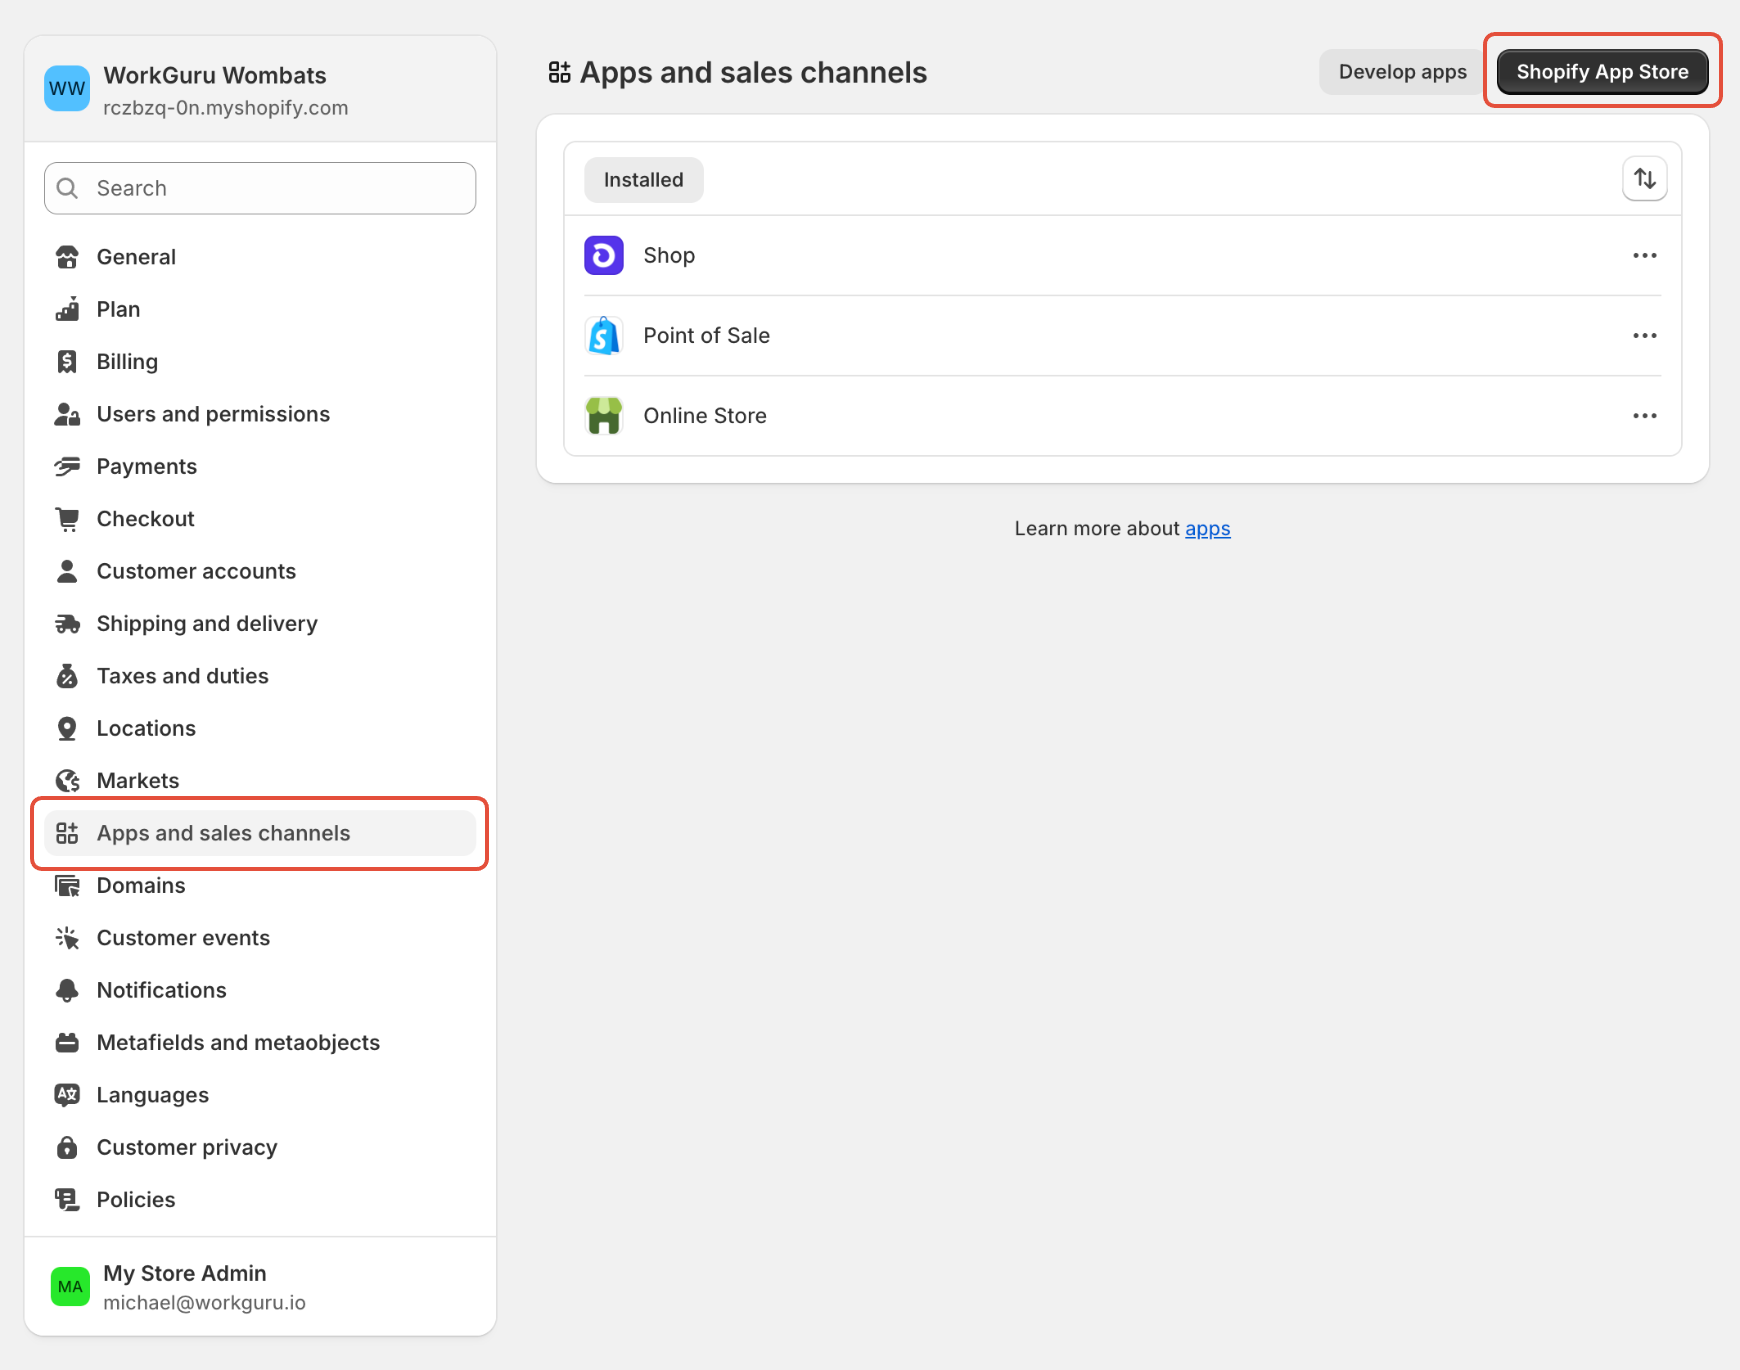Open Languages settings
Screen dimensions: 1740x1370
click(x=260, y=1095)
